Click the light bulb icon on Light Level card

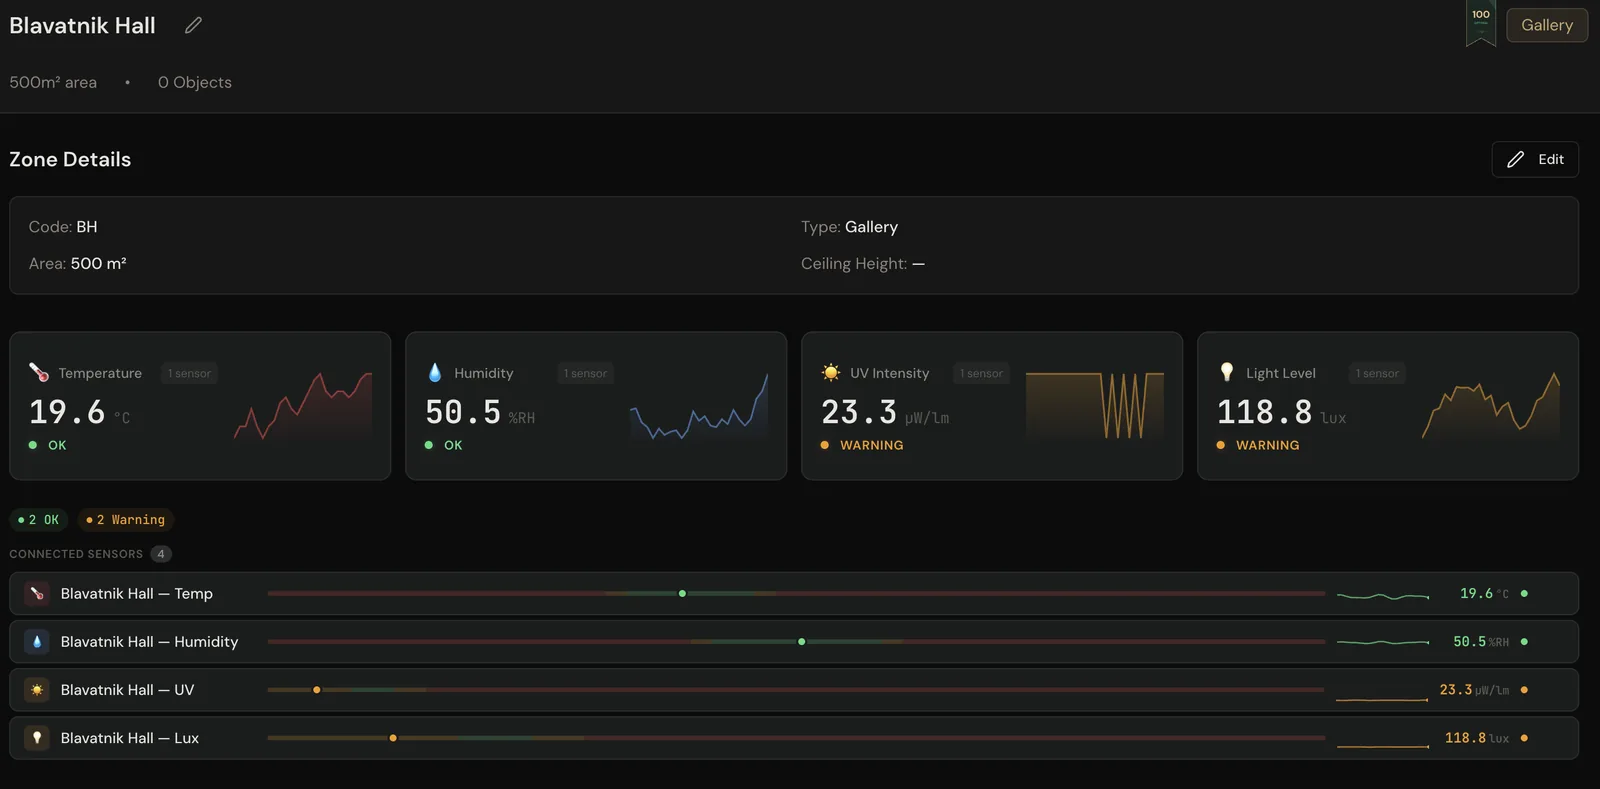1227,373
